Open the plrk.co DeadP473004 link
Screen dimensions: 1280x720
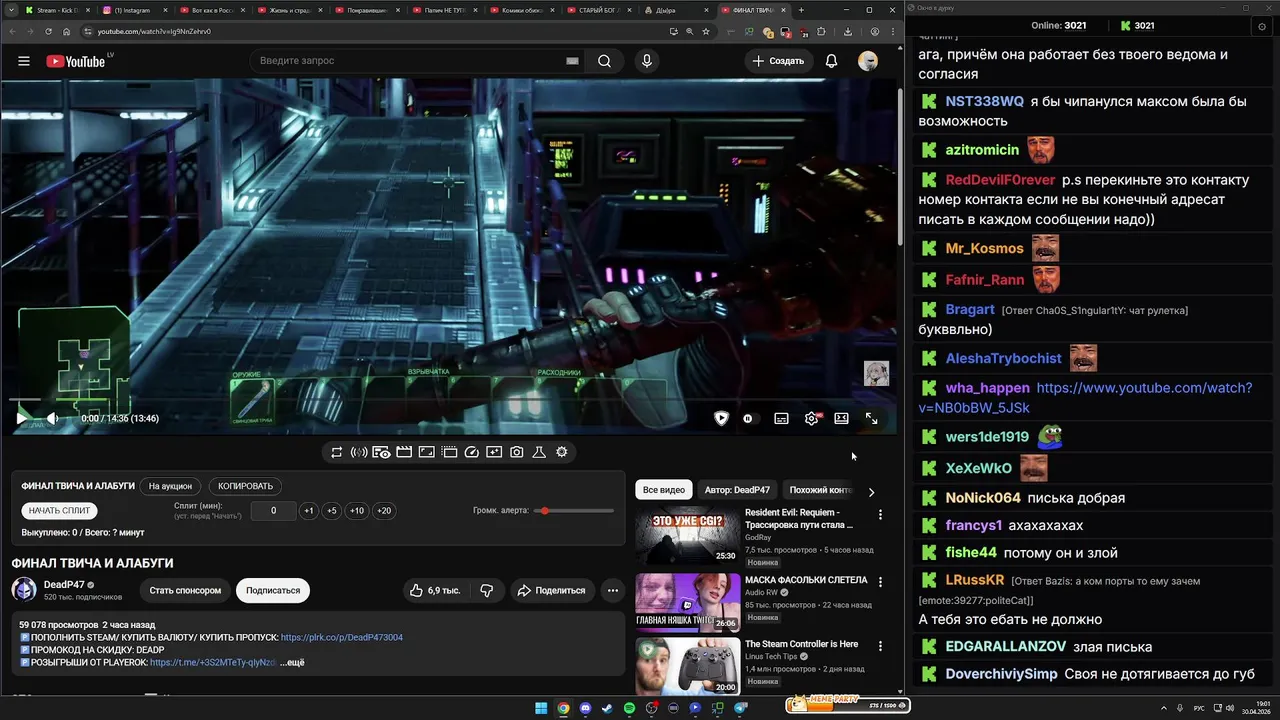tap(342, 637)
